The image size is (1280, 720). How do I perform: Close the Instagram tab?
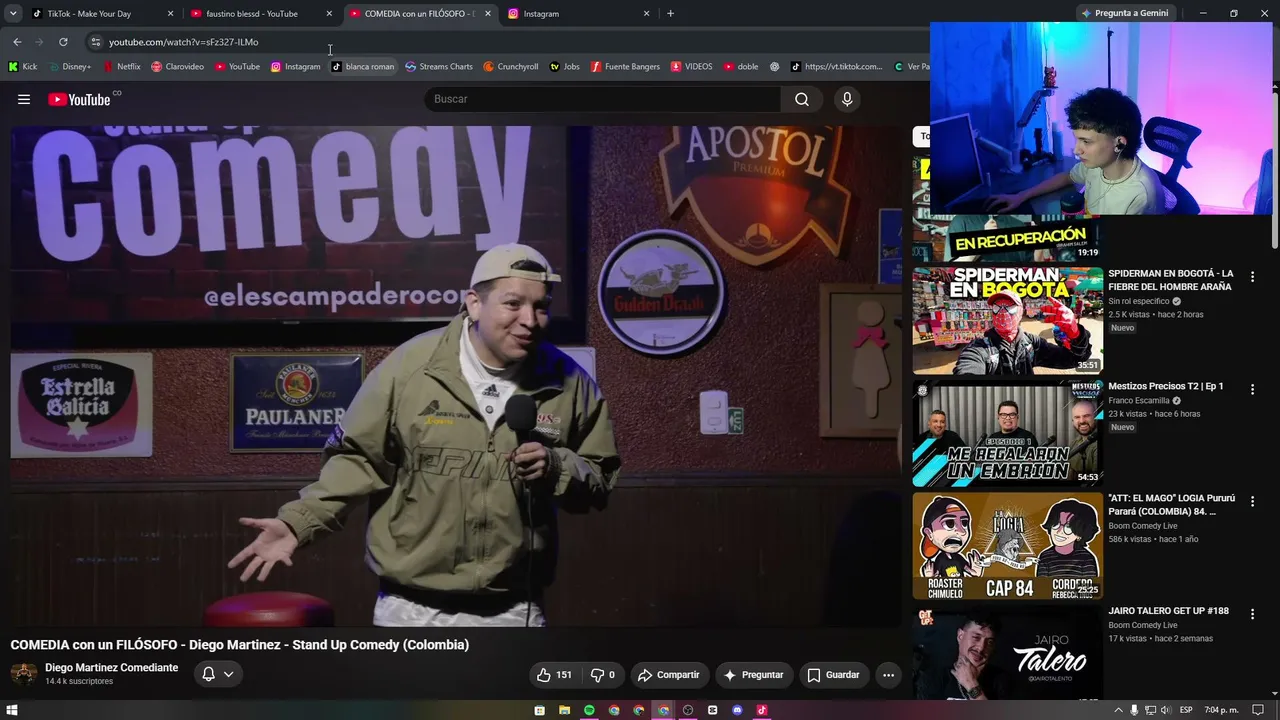pos(646,14)
